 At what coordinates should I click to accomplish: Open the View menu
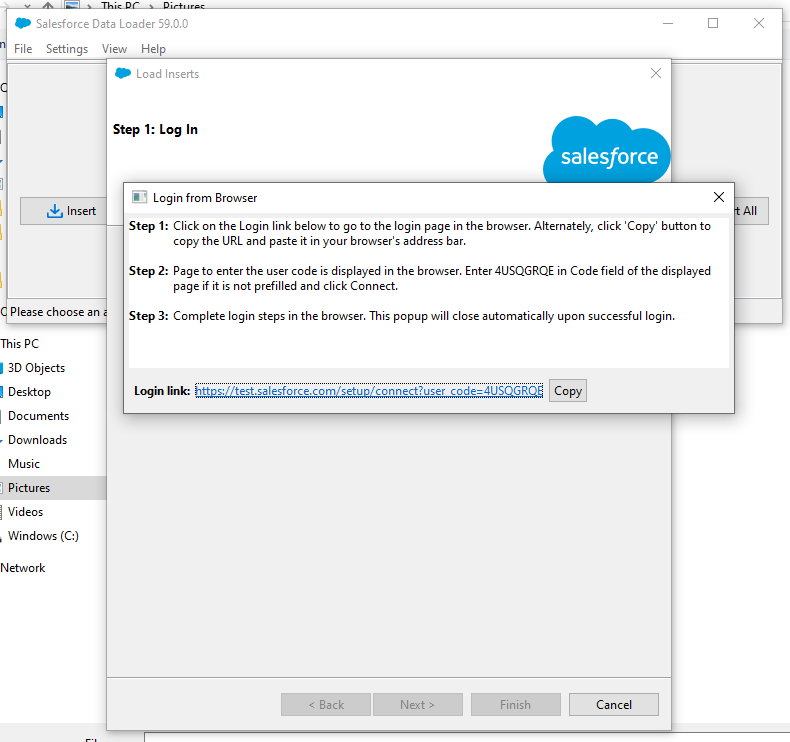click(x=114, y=49)
